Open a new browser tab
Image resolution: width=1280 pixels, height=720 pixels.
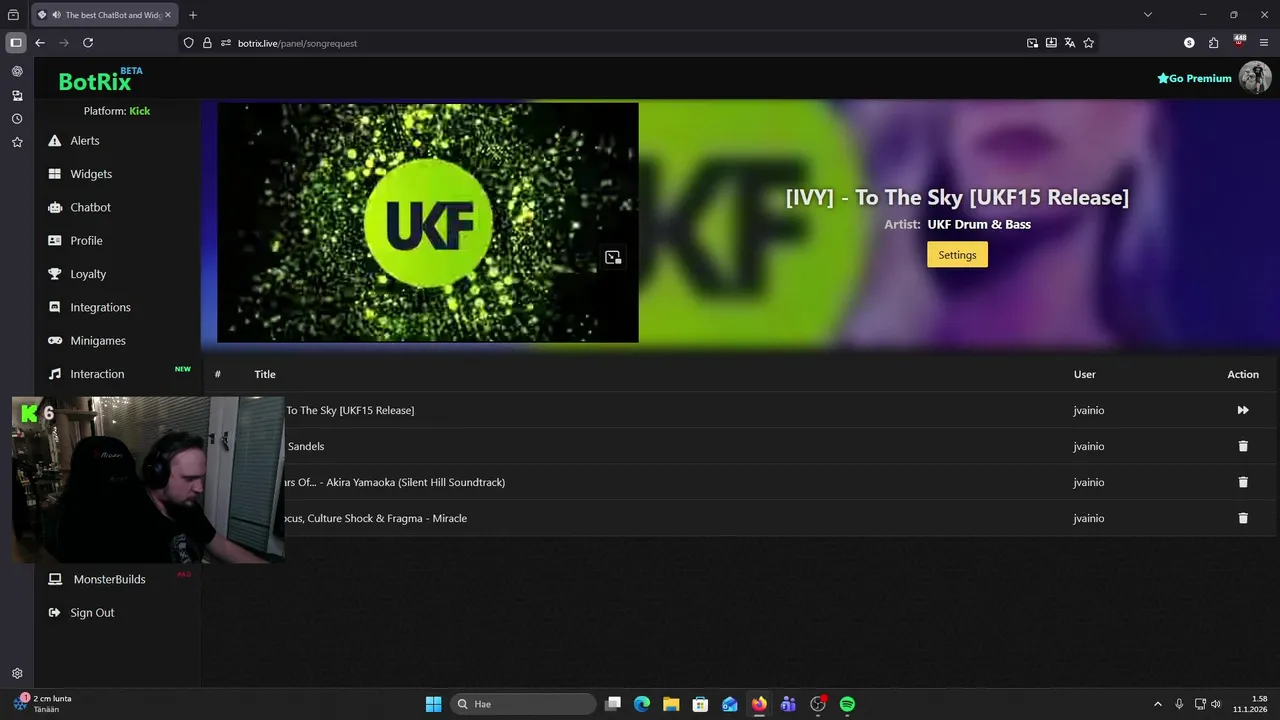(x=193, y=15)
